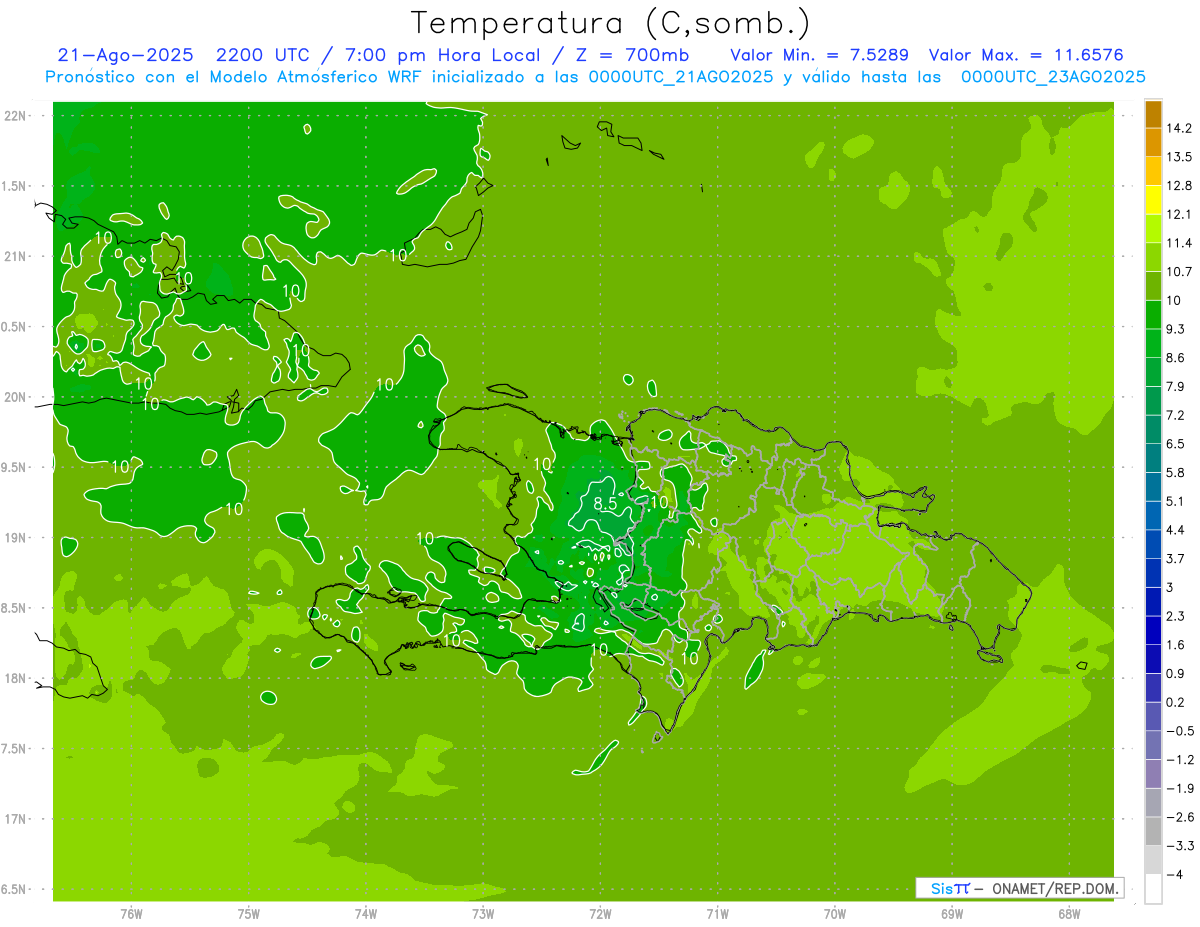Select the "Valor Min. = 7.5289" value
Image resolution: width=1200 pixels, height=927 pixels.
click(820, 55)
